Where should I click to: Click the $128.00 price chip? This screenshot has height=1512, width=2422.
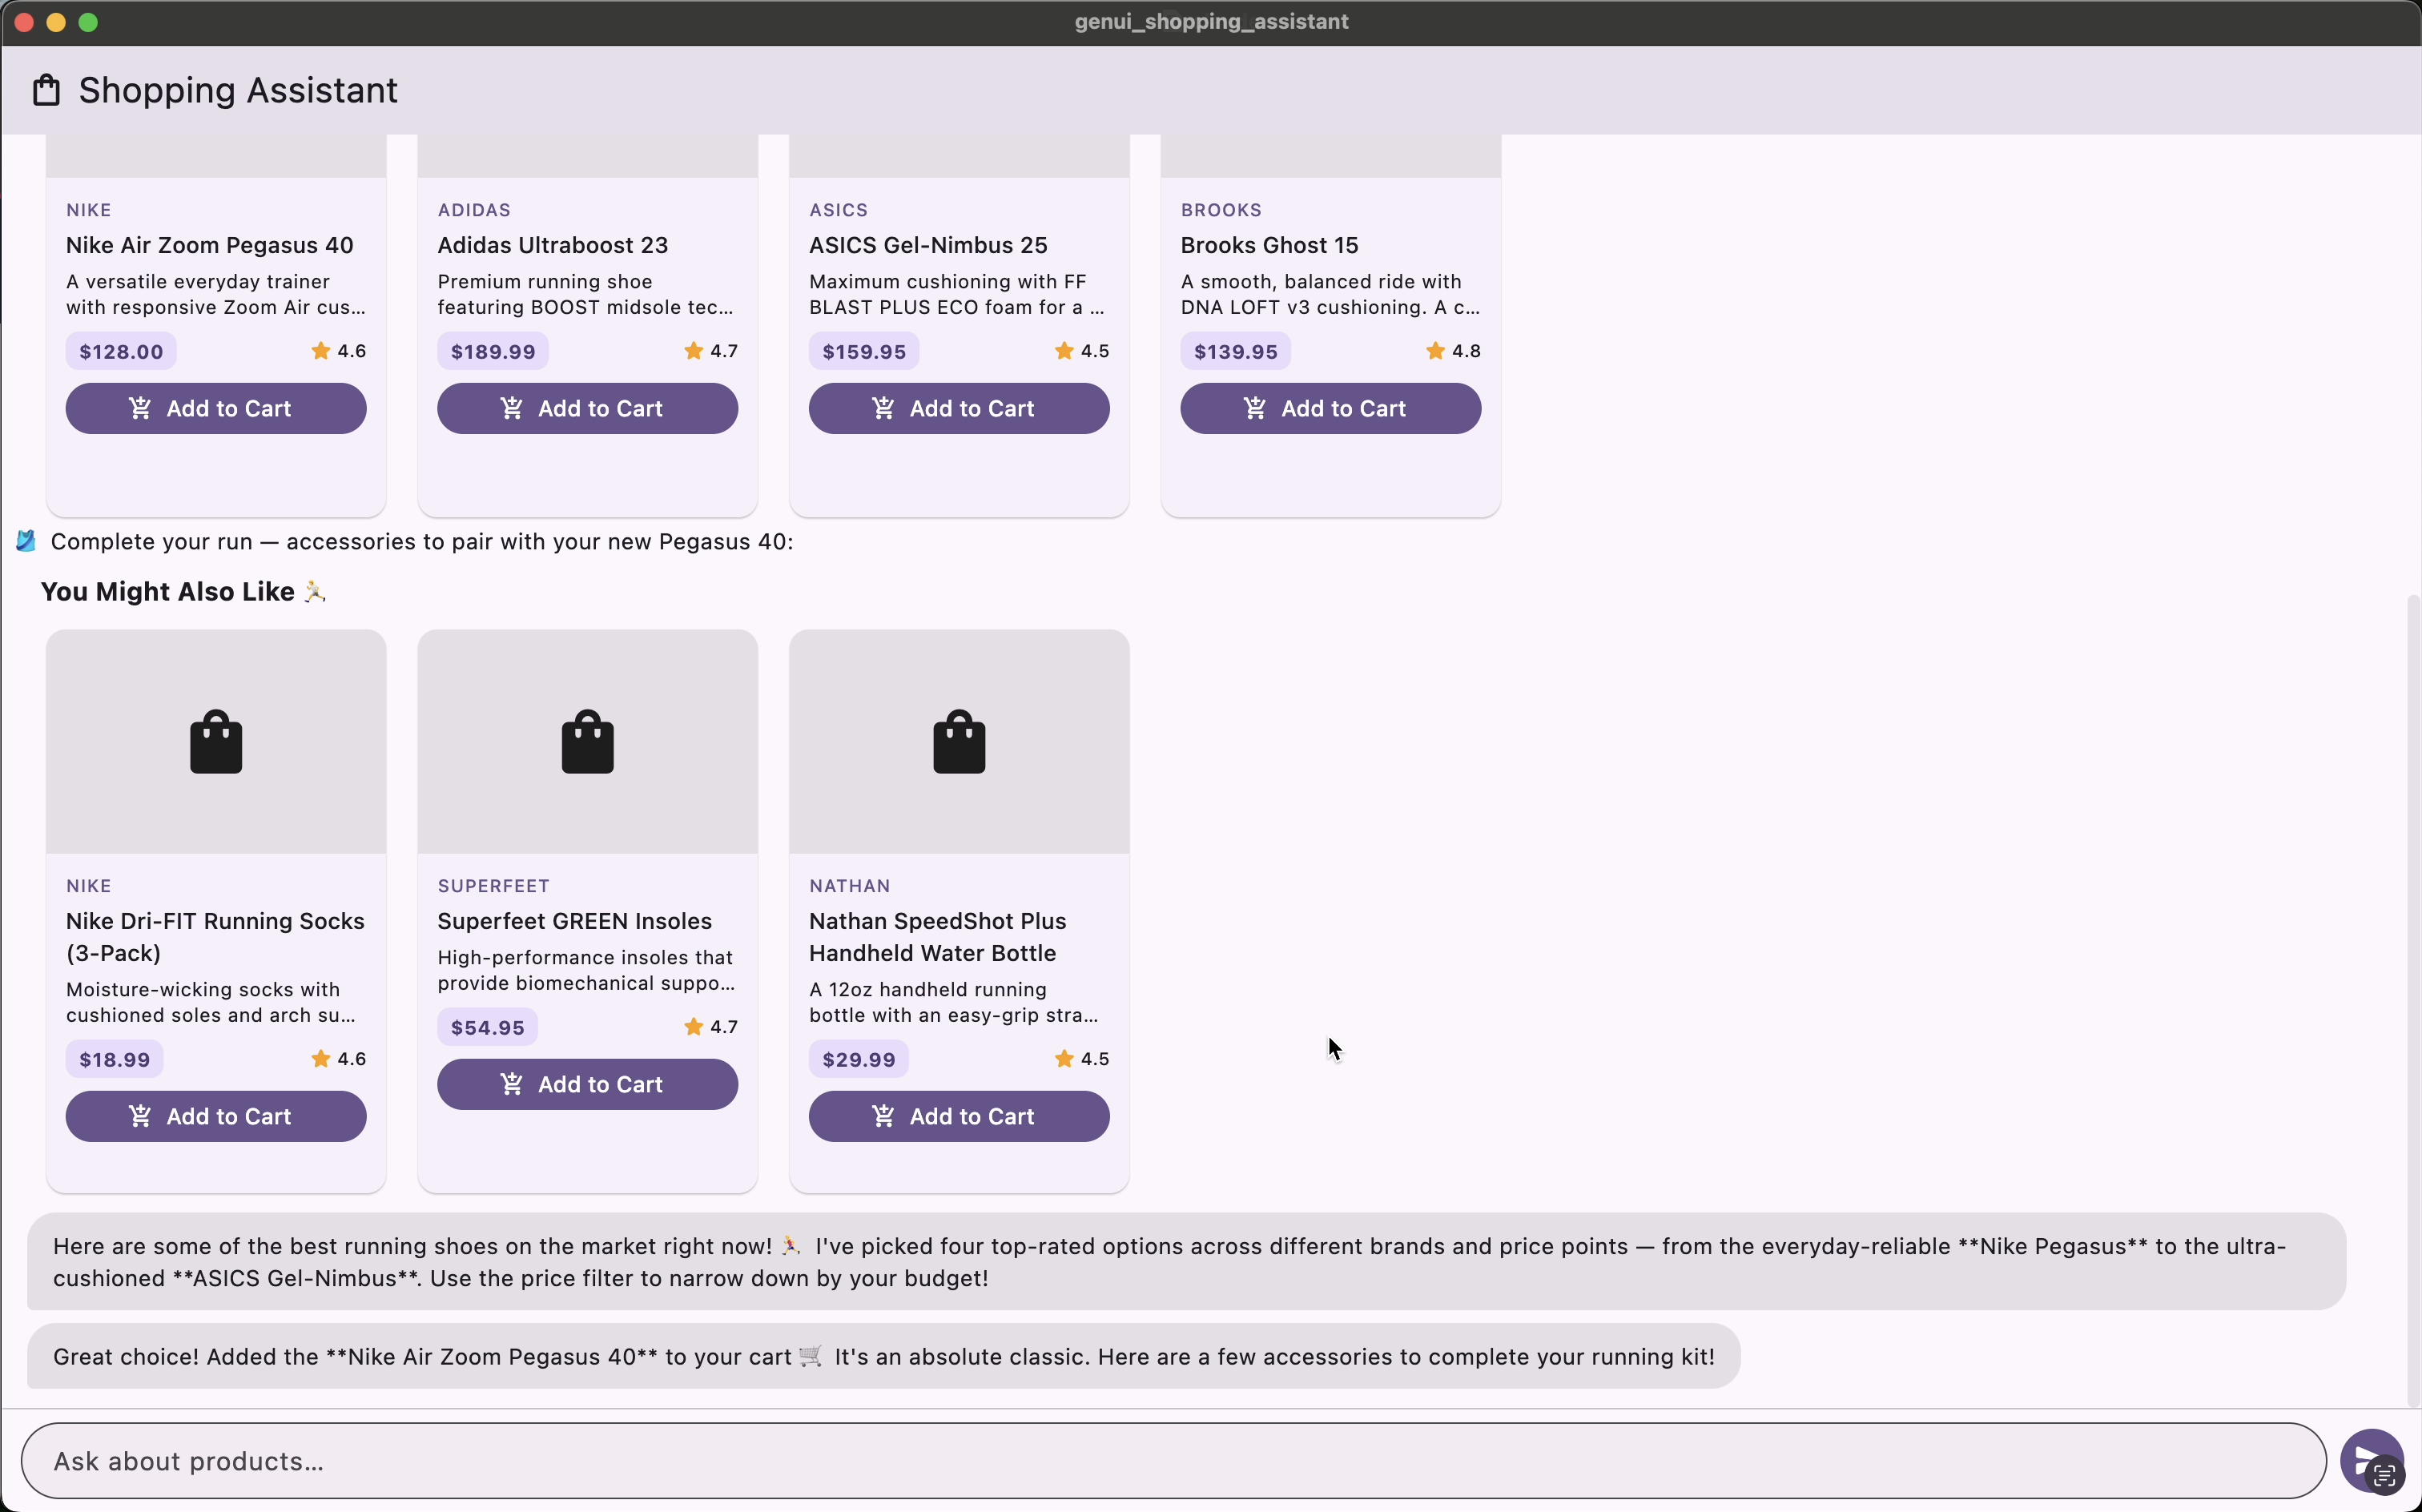coord(121,352)
